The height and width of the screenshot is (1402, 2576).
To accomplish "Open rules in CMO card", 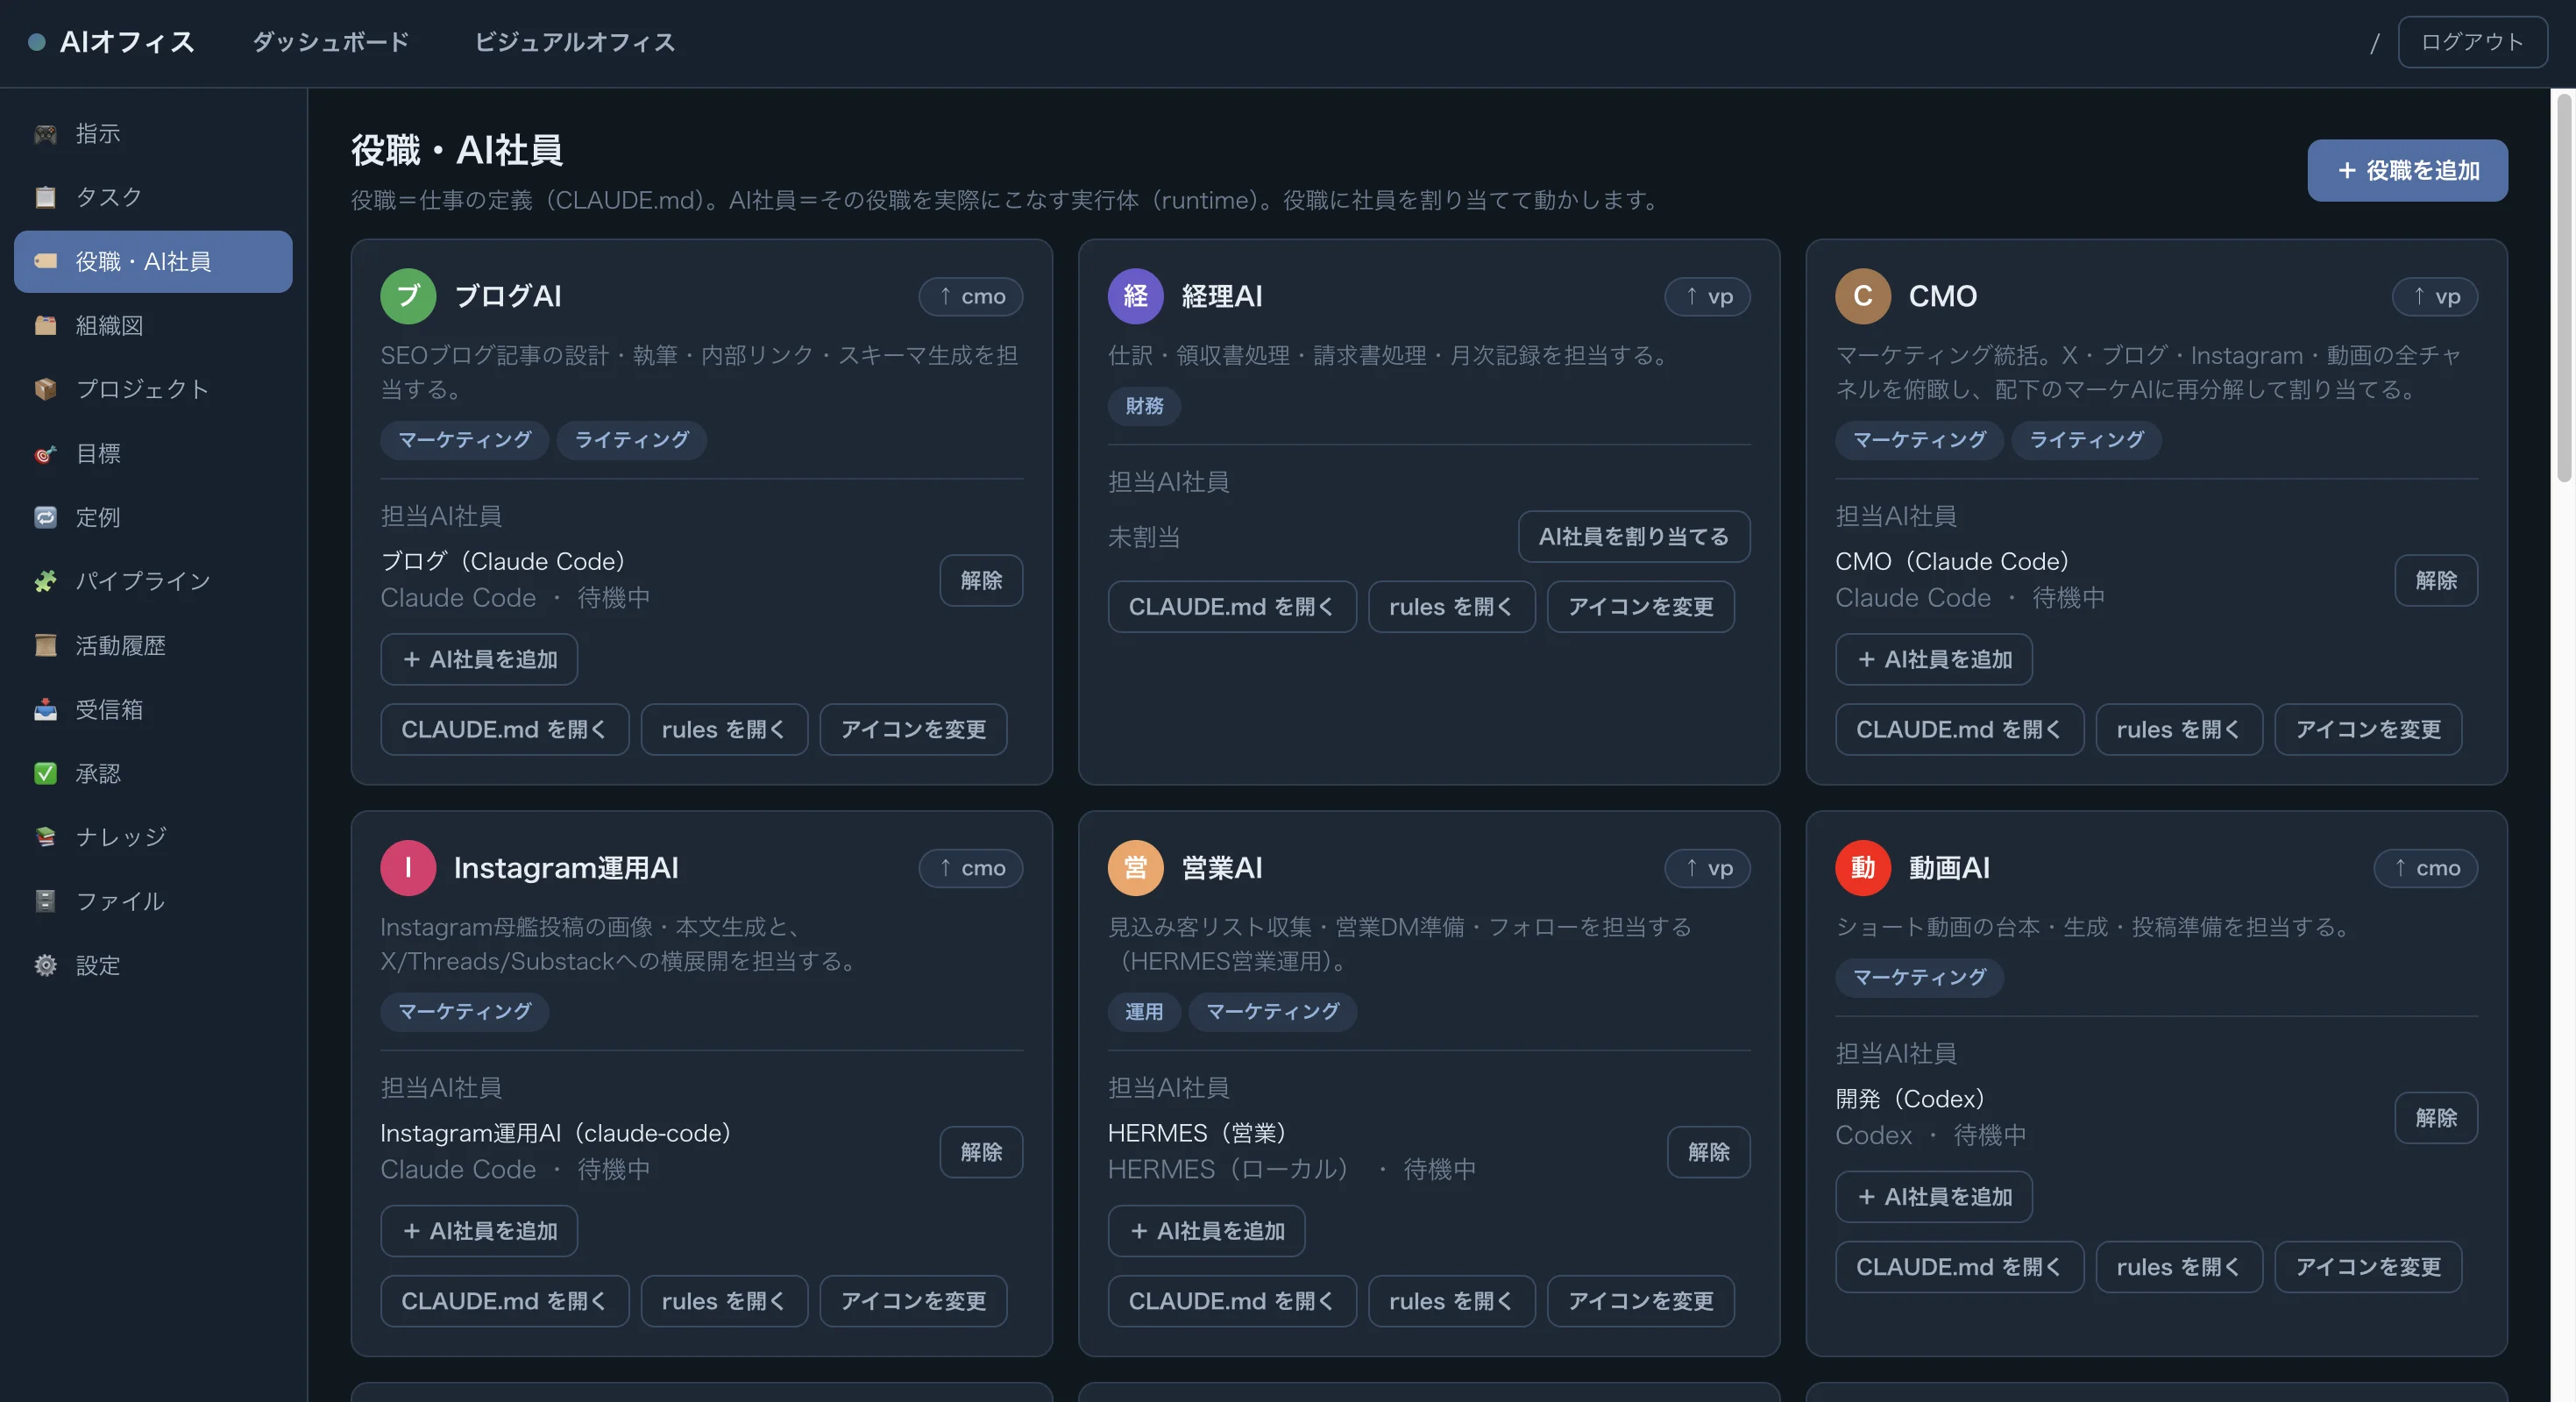I will tap(2178, 730).
